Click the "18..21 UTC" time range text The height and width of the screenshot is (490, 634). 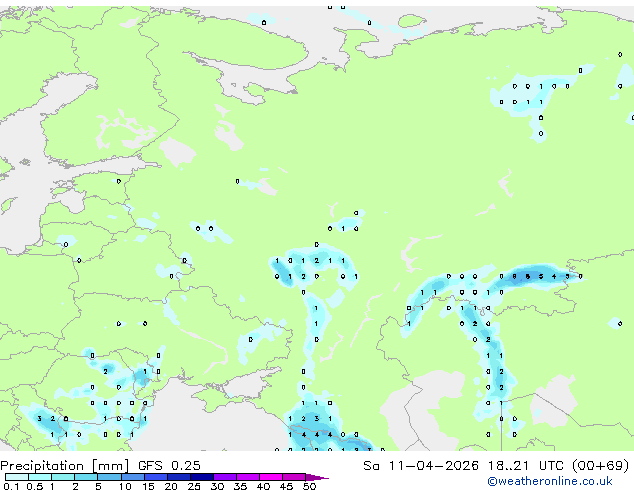[526, 466]
